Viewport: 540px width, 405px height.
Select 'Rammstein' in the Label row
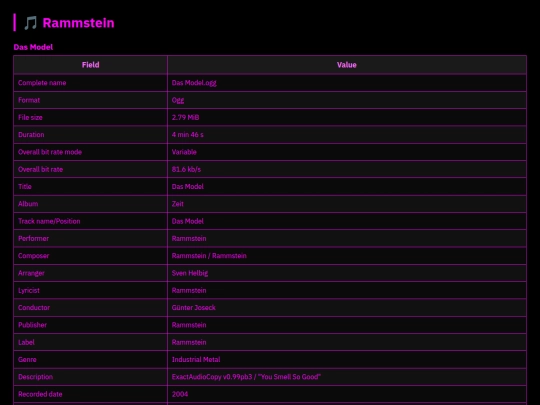(x=189, y=342)
